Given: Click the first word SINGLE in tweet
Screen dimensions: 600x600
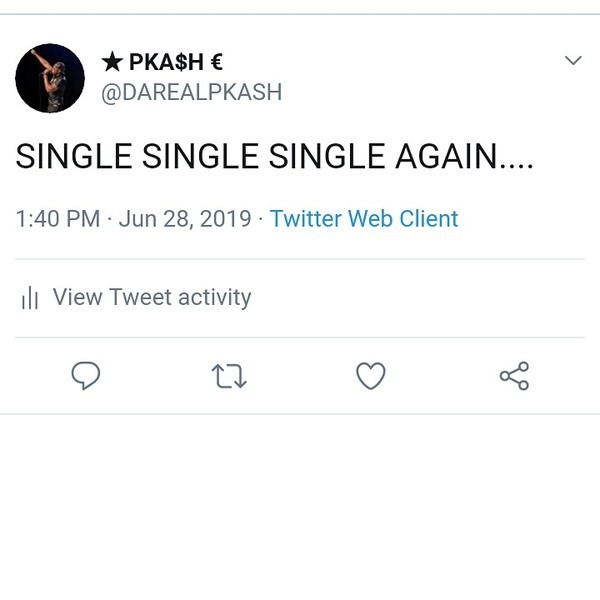Looking at the screenshot, I should point(74,157).
